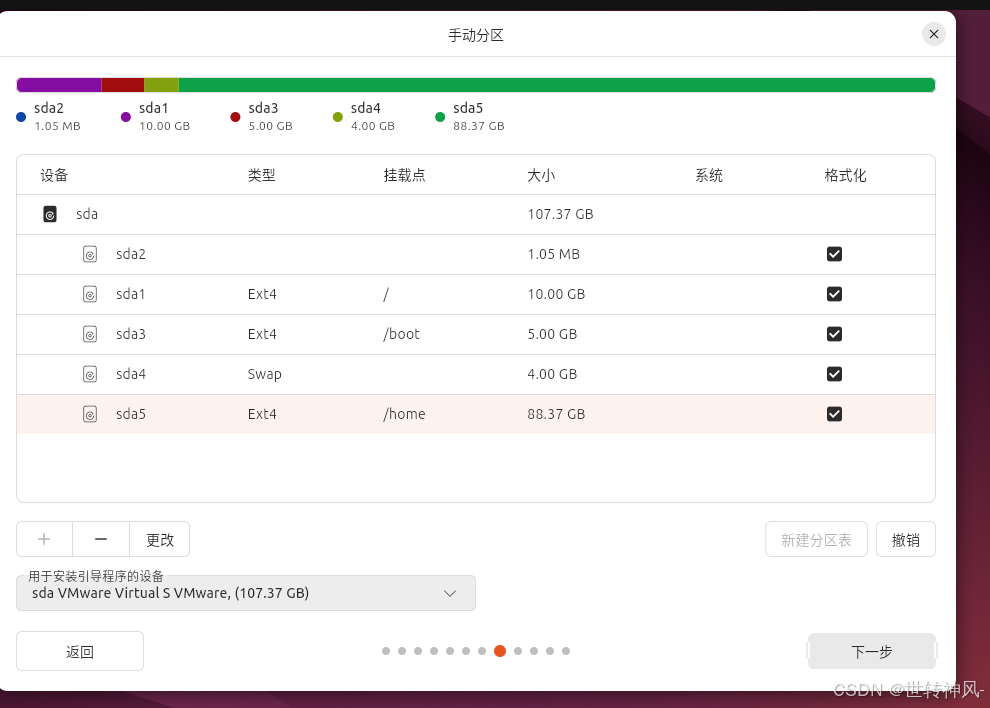This screenshot has width=990, height=708.
Task: Click the sda1 Ext4 type cell
Action: (x=262, y=294)
